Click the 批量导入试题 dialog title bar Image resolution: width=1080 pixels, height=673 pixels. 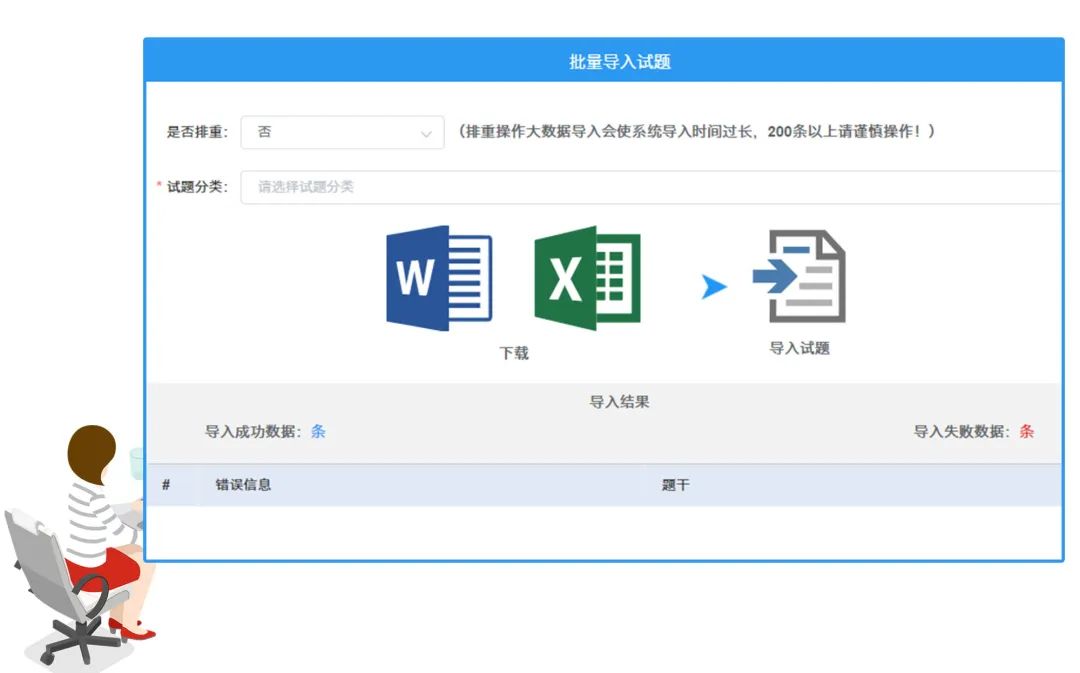(603, 61)
